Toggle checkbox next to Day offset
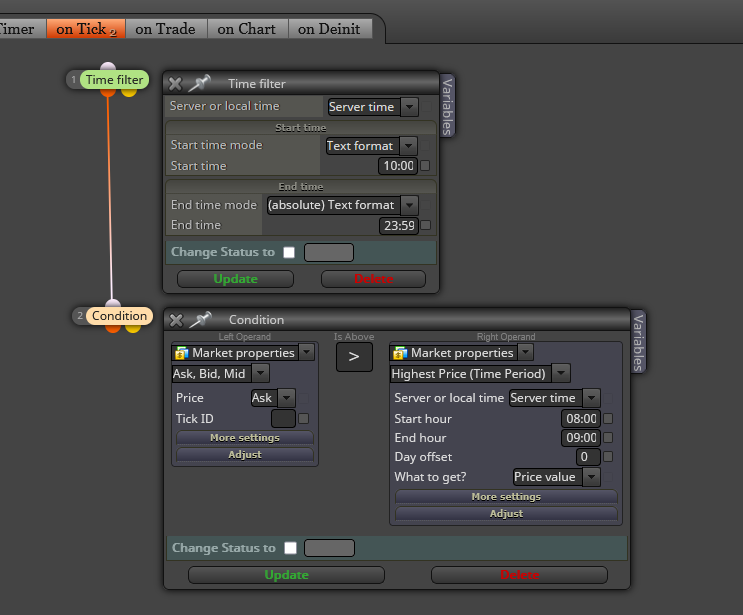 coord(608,456)
